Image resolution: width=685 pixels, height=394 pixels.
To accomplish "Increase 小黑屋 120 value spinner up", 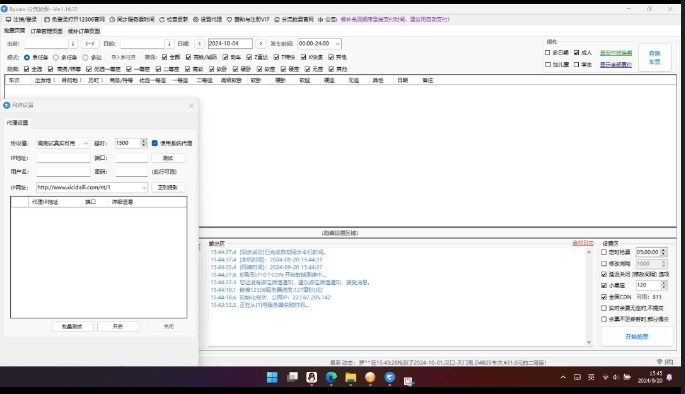I will [x=664, y=283].
